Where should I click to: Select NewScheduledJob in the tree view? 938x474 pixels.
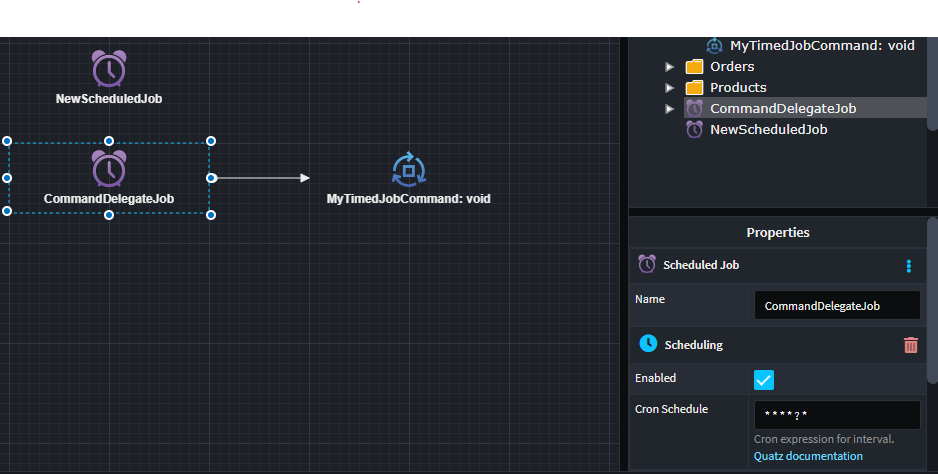768,129
